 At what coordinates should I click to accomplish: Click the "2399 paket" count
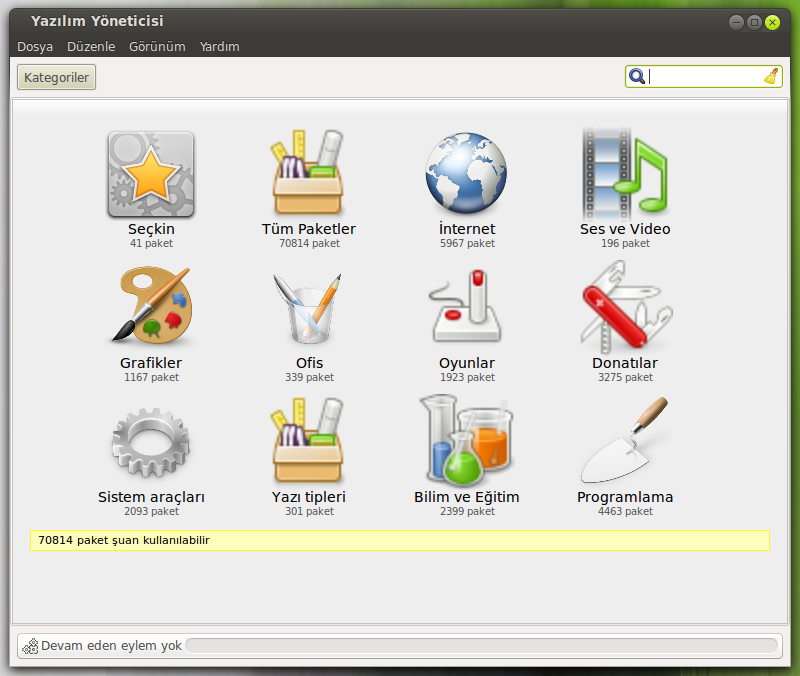coord(467,511)
